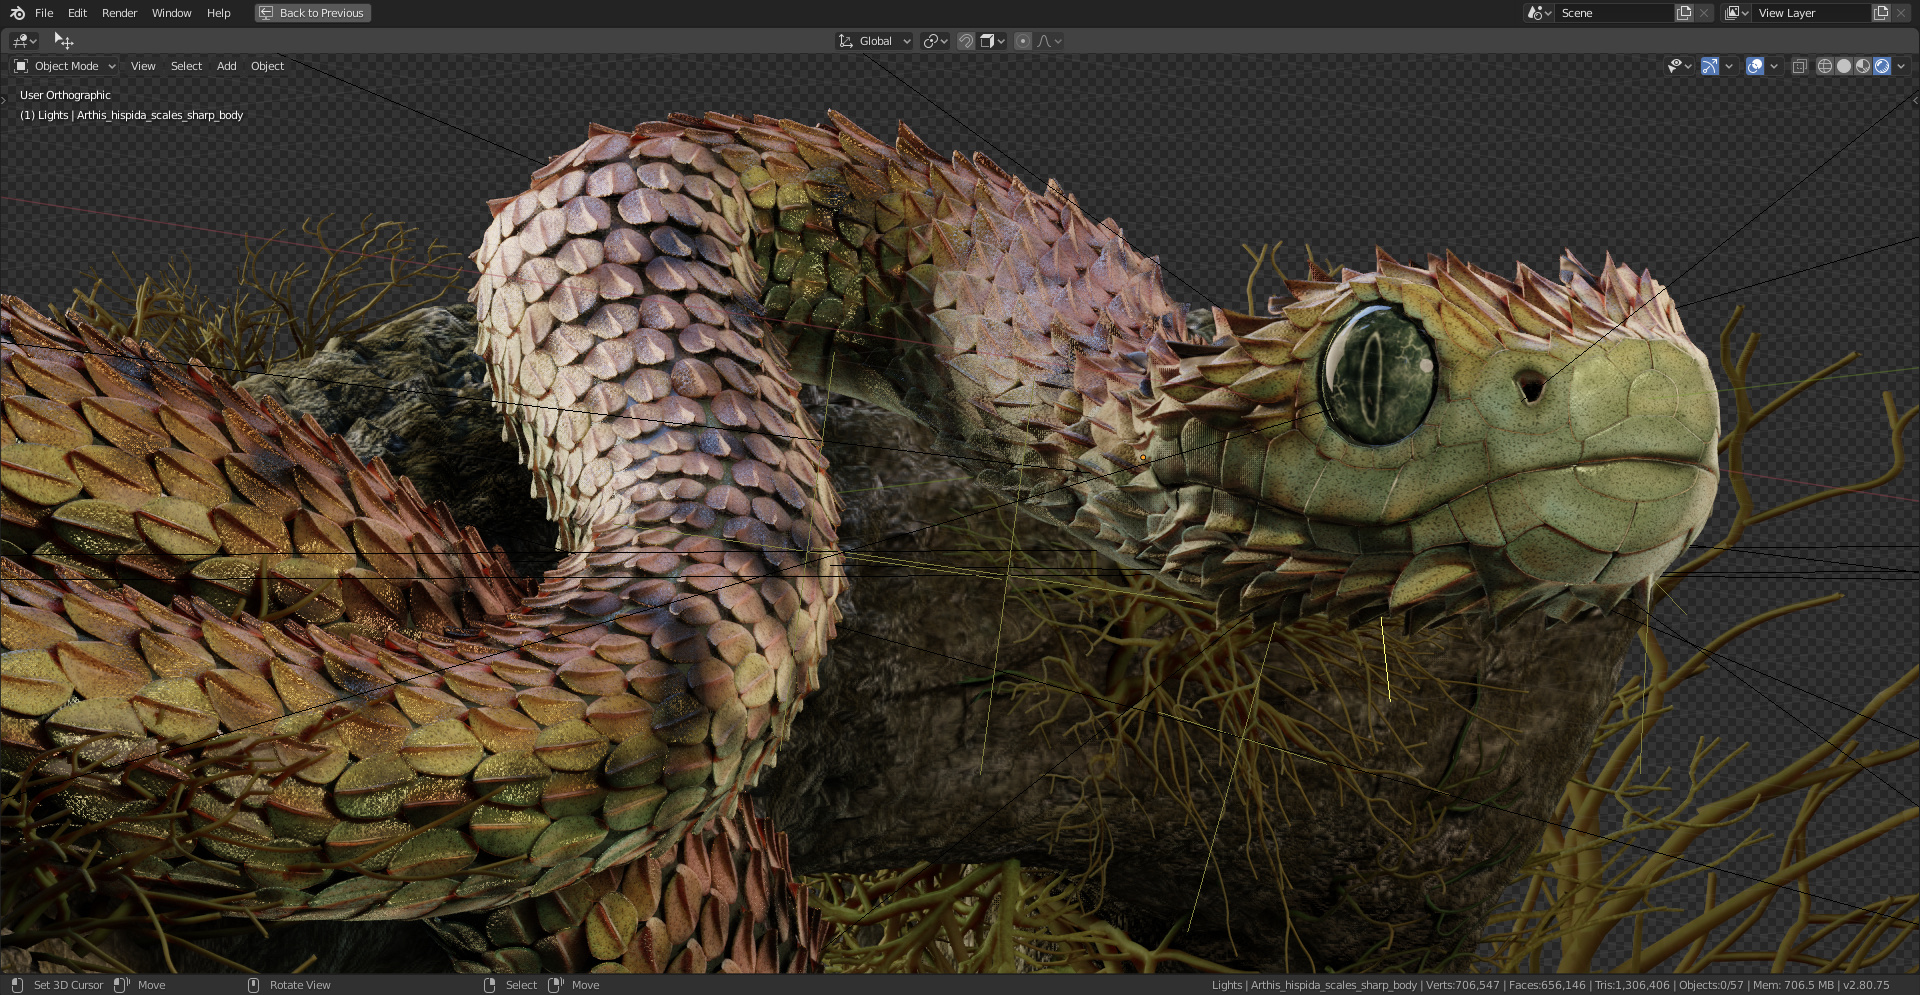Viewport: 1920px width, 995px height.
Task: Click the 'Mem: 706.5 MB' status bar entry
Action: point(1793,985)
